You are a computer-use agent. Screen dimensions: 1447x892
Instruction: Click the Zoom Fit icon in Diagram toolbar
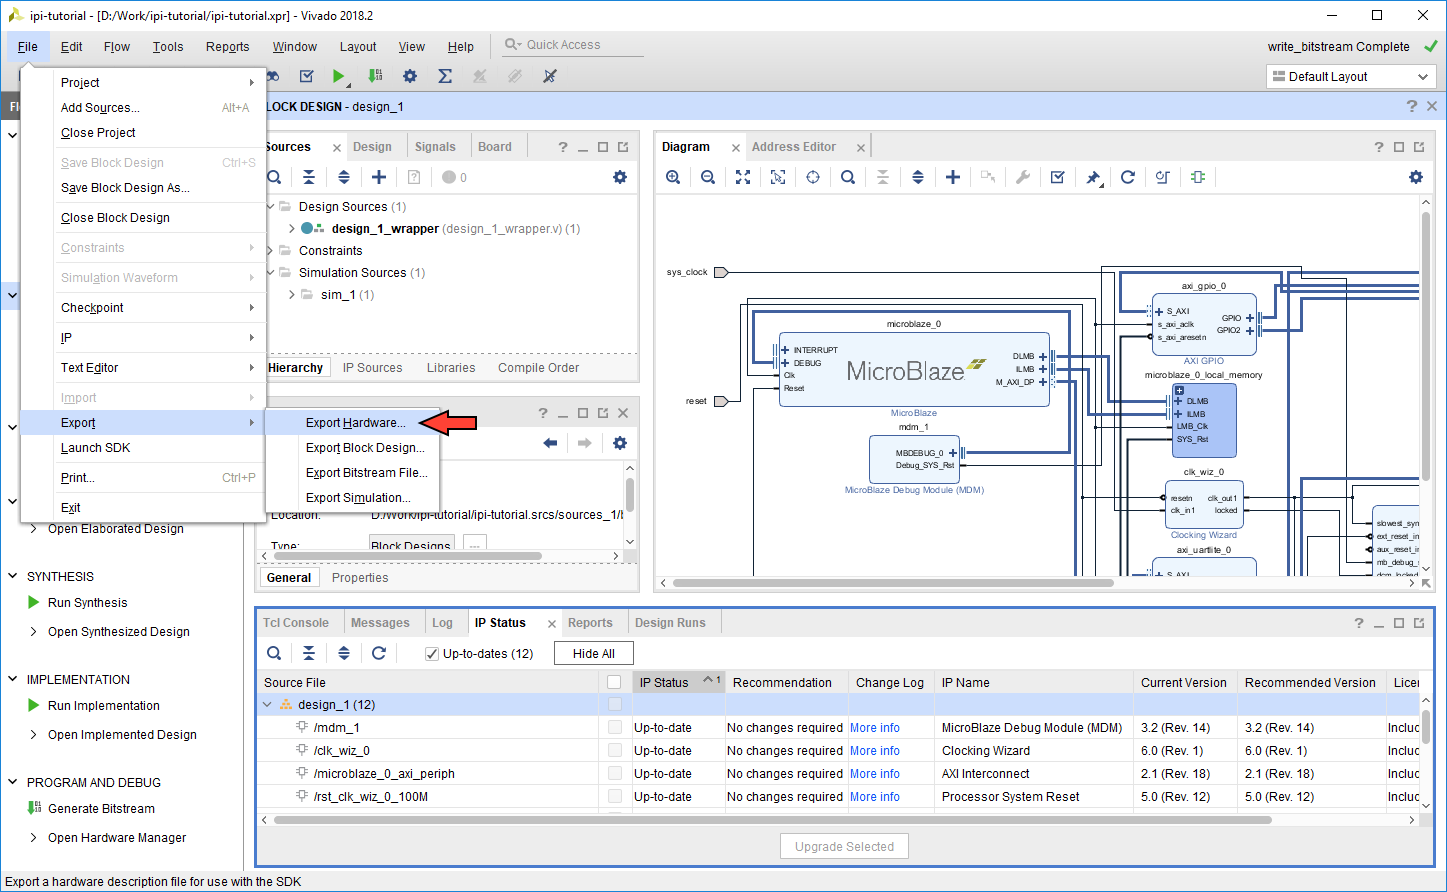tap(743, 177)
